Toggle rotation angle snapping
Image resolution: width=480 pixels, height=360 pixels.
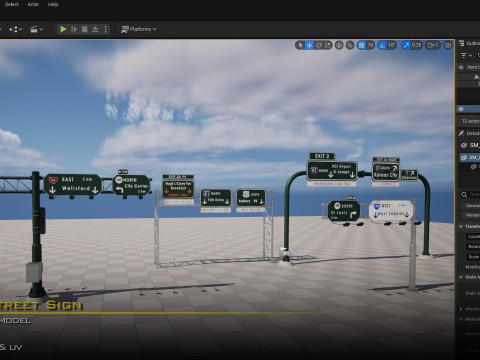382,45
